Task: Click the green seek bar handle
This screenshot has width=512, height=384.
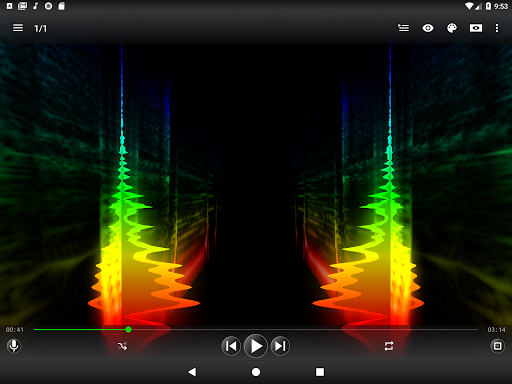Action: (128, 329)
